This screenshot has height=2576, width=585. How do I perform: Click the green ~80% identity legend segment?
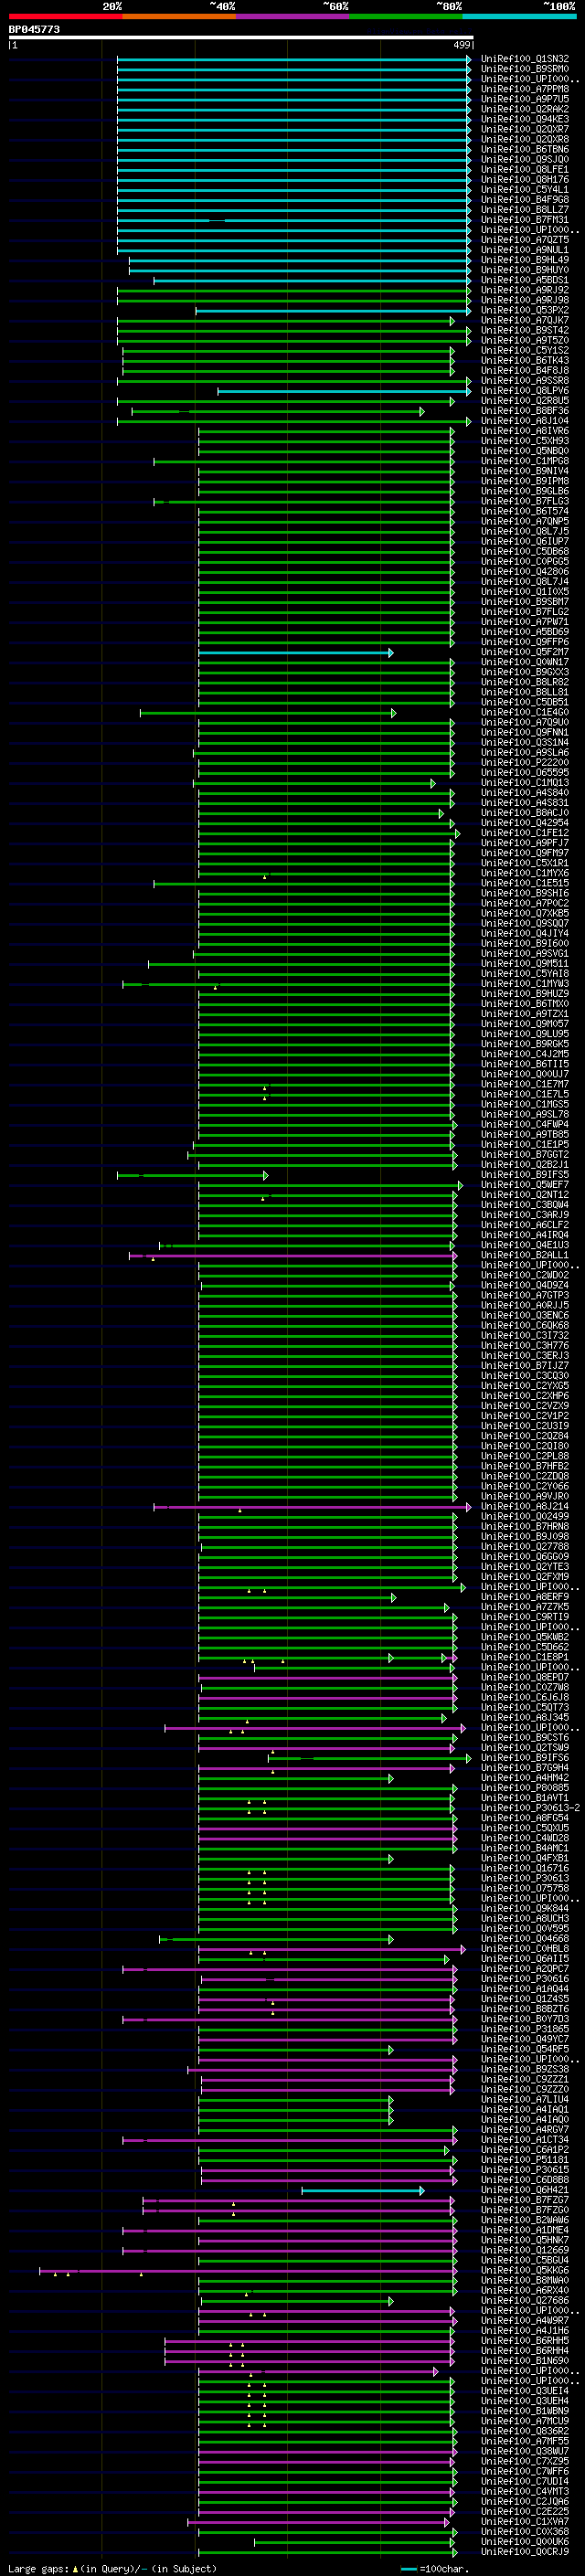coord(406,16)
